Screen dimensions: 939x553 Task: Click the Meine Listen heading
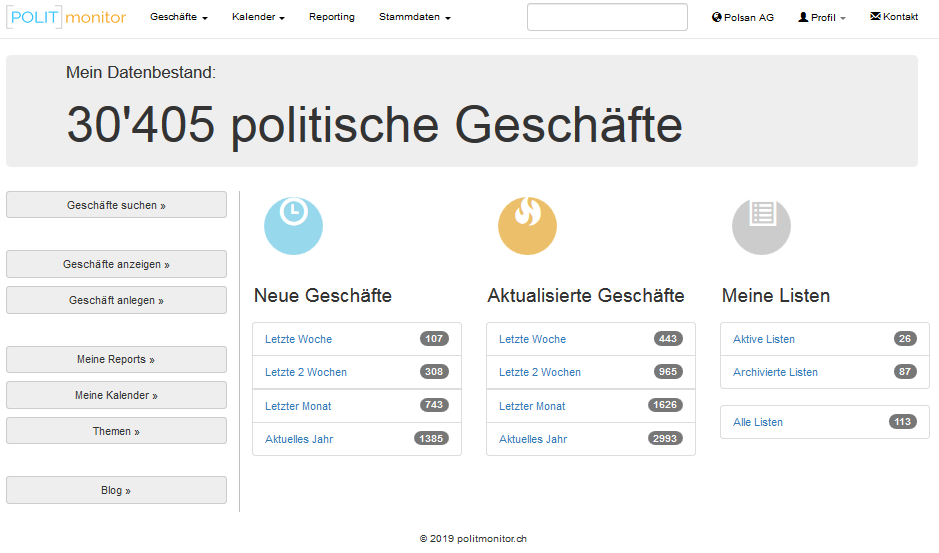[x=776, y=295]
